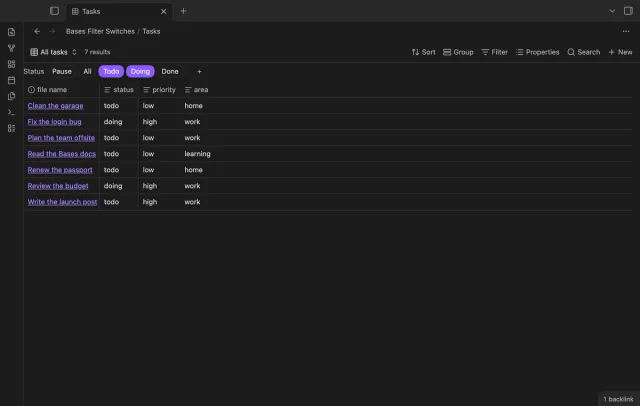
Task: Click status cell of Fix the login bug
Action: coord(119,122)
